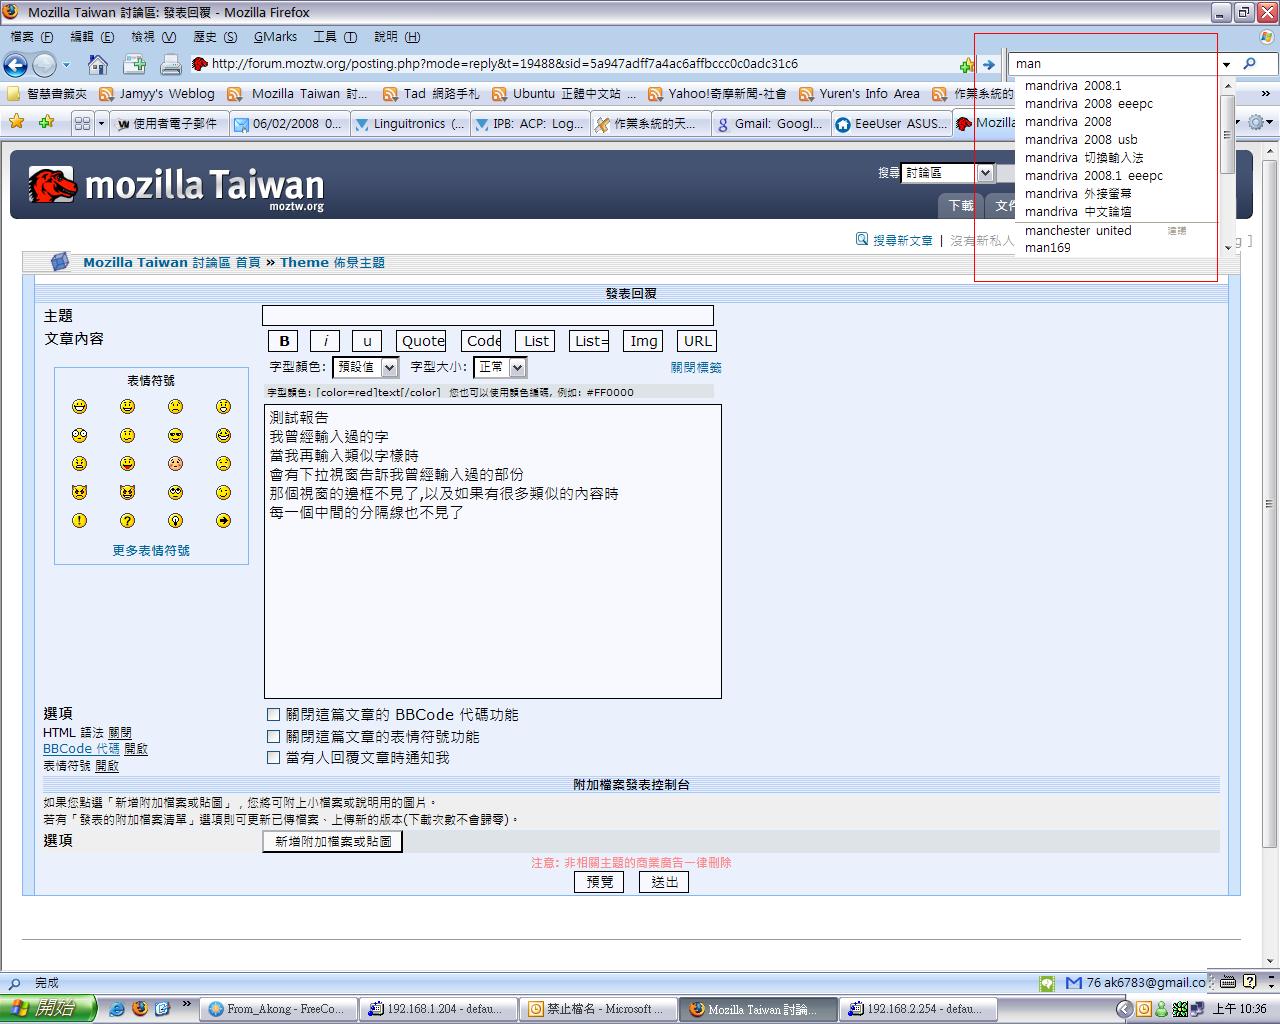Click the 預覽 preview button
This screenshot has width=1280, height=1024.
tap(599, 882)
